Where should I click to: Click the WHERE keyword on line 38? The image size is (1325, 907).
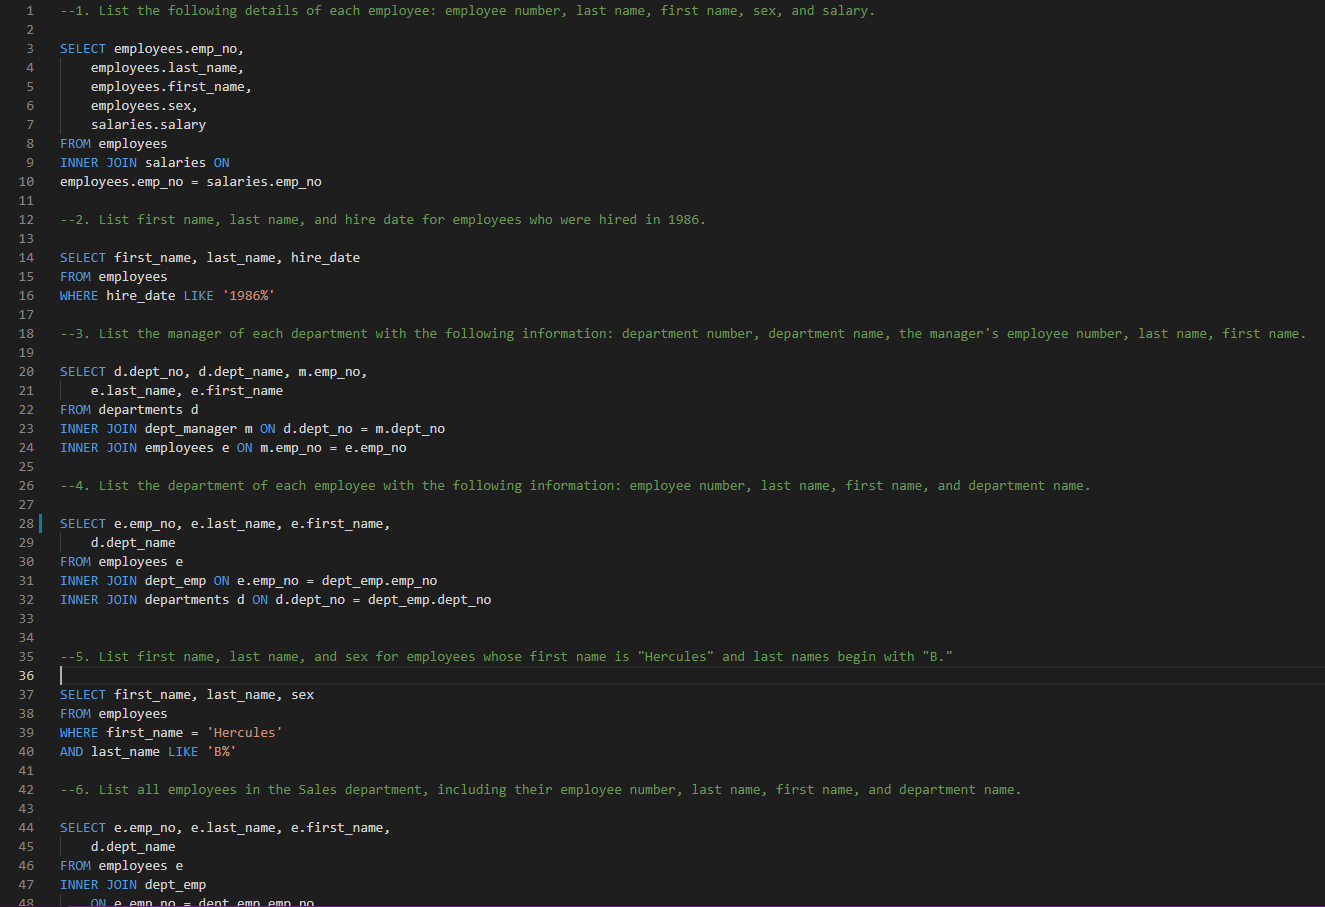point(78,732)
